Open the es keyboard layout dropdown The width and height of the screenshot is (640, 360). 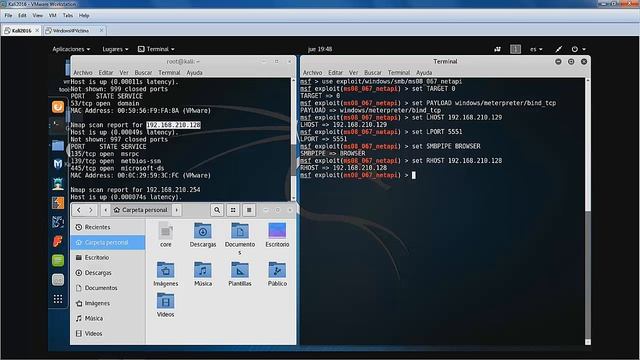(x=536, y=49)
